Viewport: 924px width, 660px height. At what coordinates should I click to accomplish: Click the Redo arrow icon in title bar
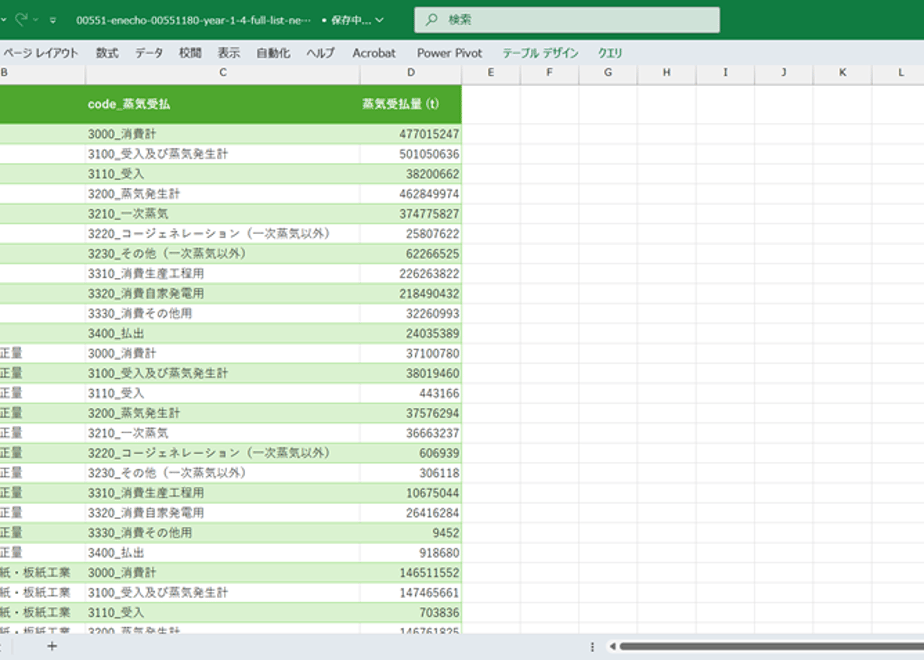click(x=22, y=19)
